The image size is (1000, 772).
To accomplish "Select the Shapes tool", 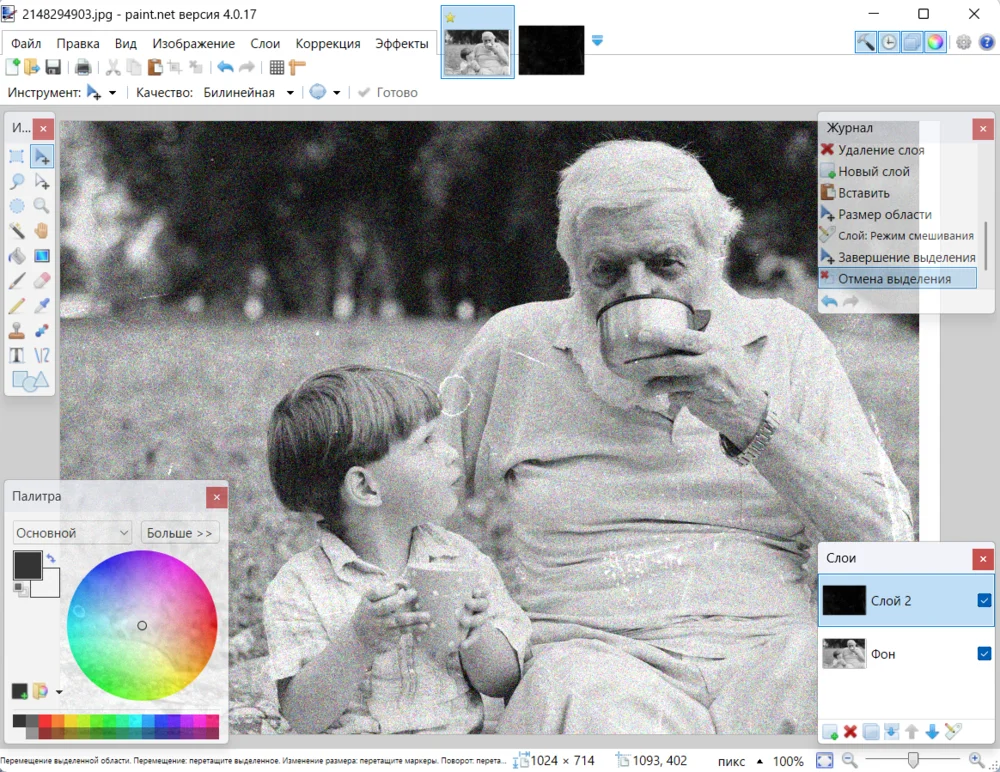I will click(29, 381).
